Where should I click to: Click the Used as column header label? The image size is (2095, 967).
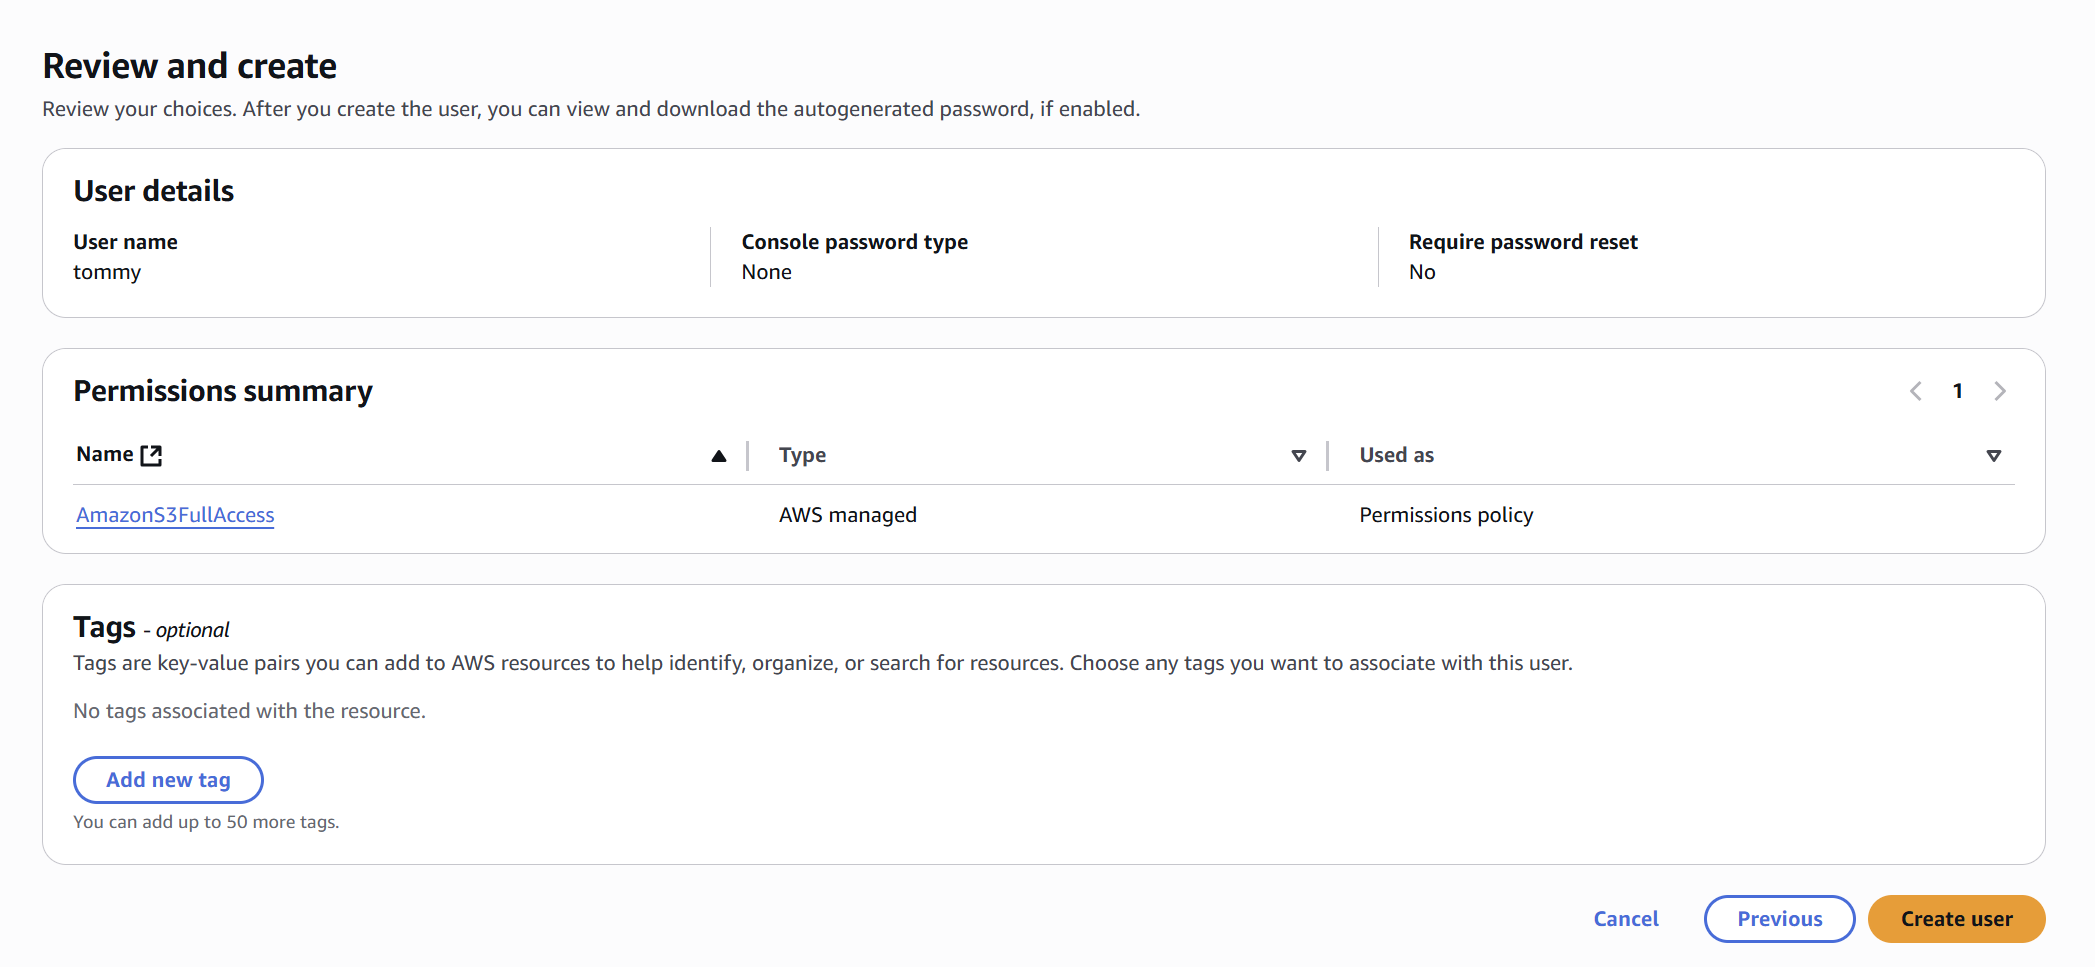(1396, 455)
